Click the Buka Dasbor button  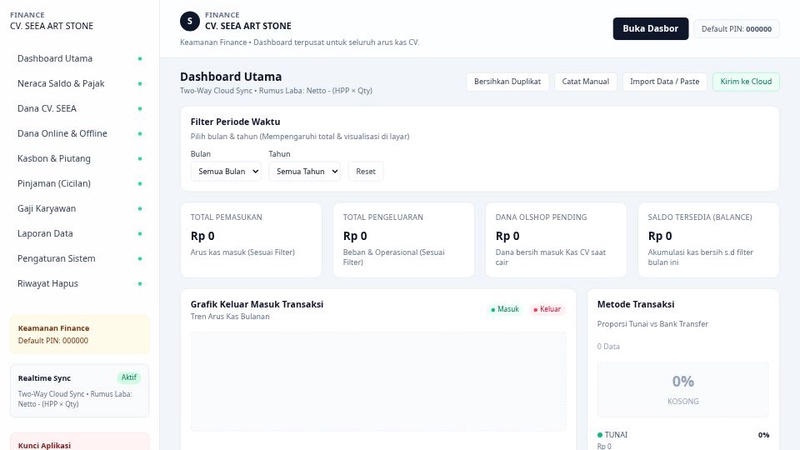click(x=651, y=29)
